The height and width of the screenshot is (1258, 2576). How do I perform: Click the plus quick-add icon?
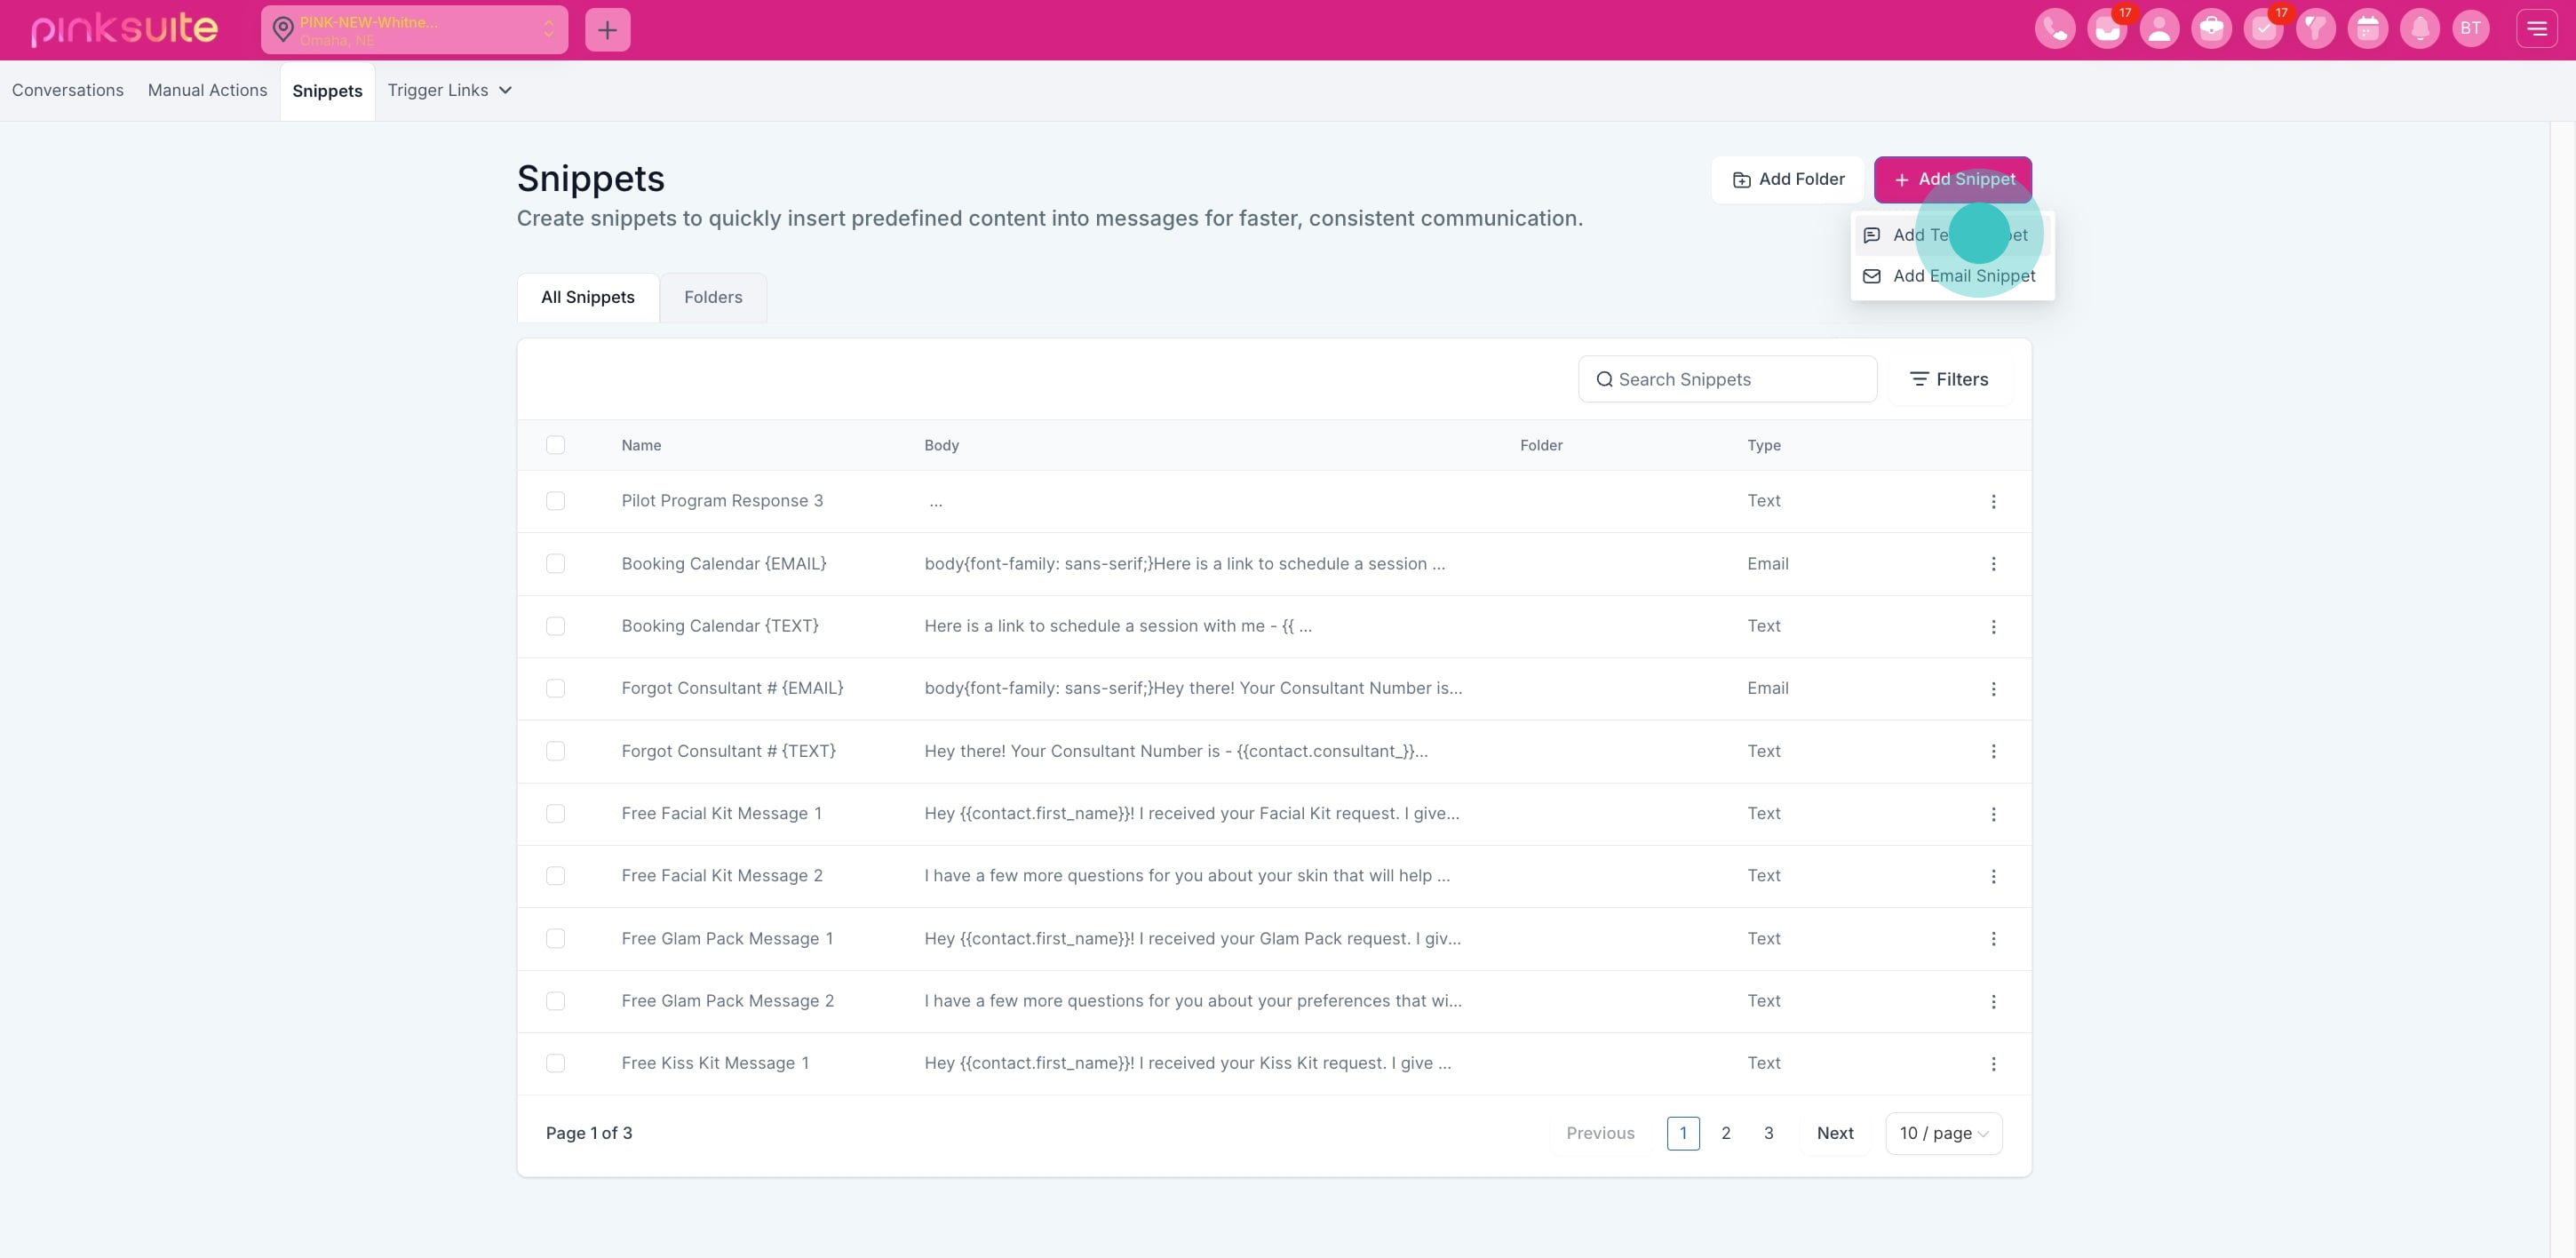tap(607, 30)
